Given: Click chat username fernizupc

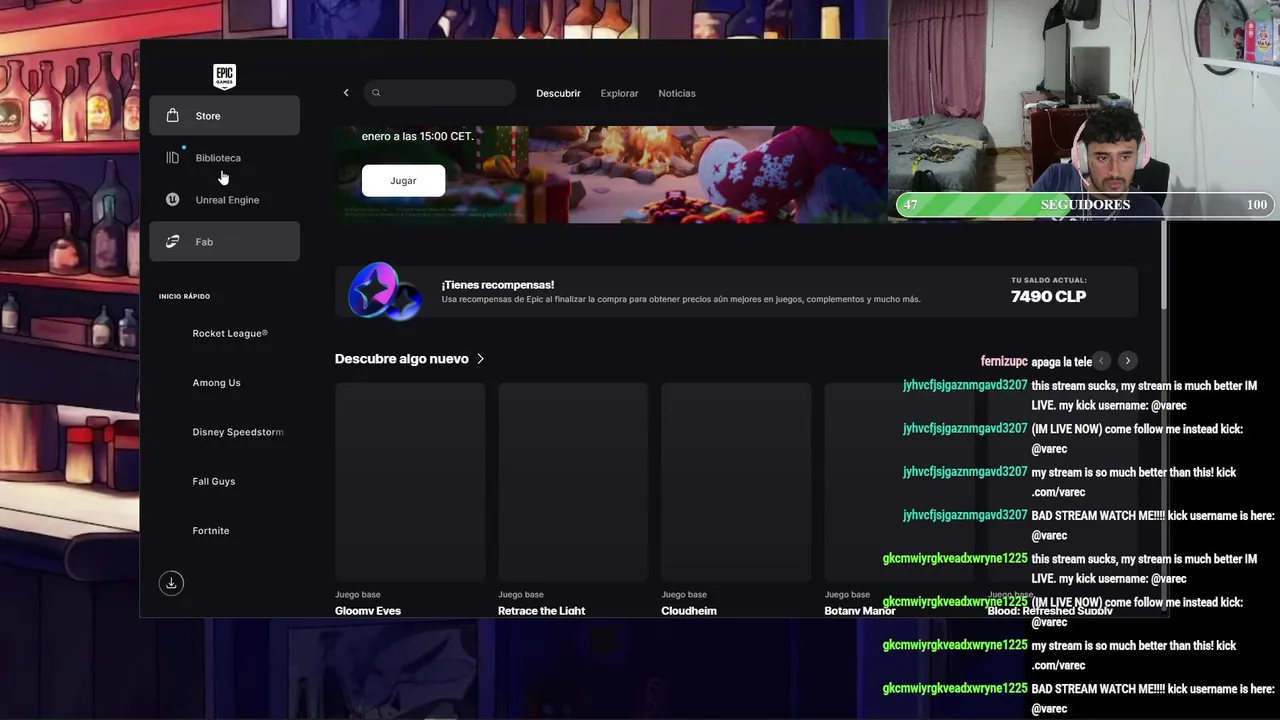Looking at the screenshot, I should pos(1004,362).
